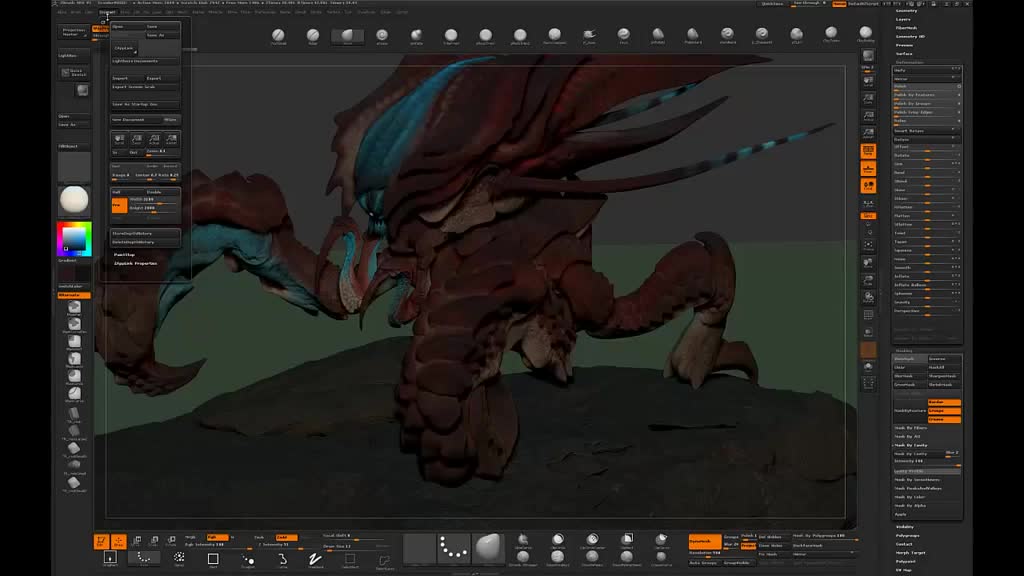Click AAHalf icon on right shelf
This screenshot has height=576, width=1024.
(868, 133)
